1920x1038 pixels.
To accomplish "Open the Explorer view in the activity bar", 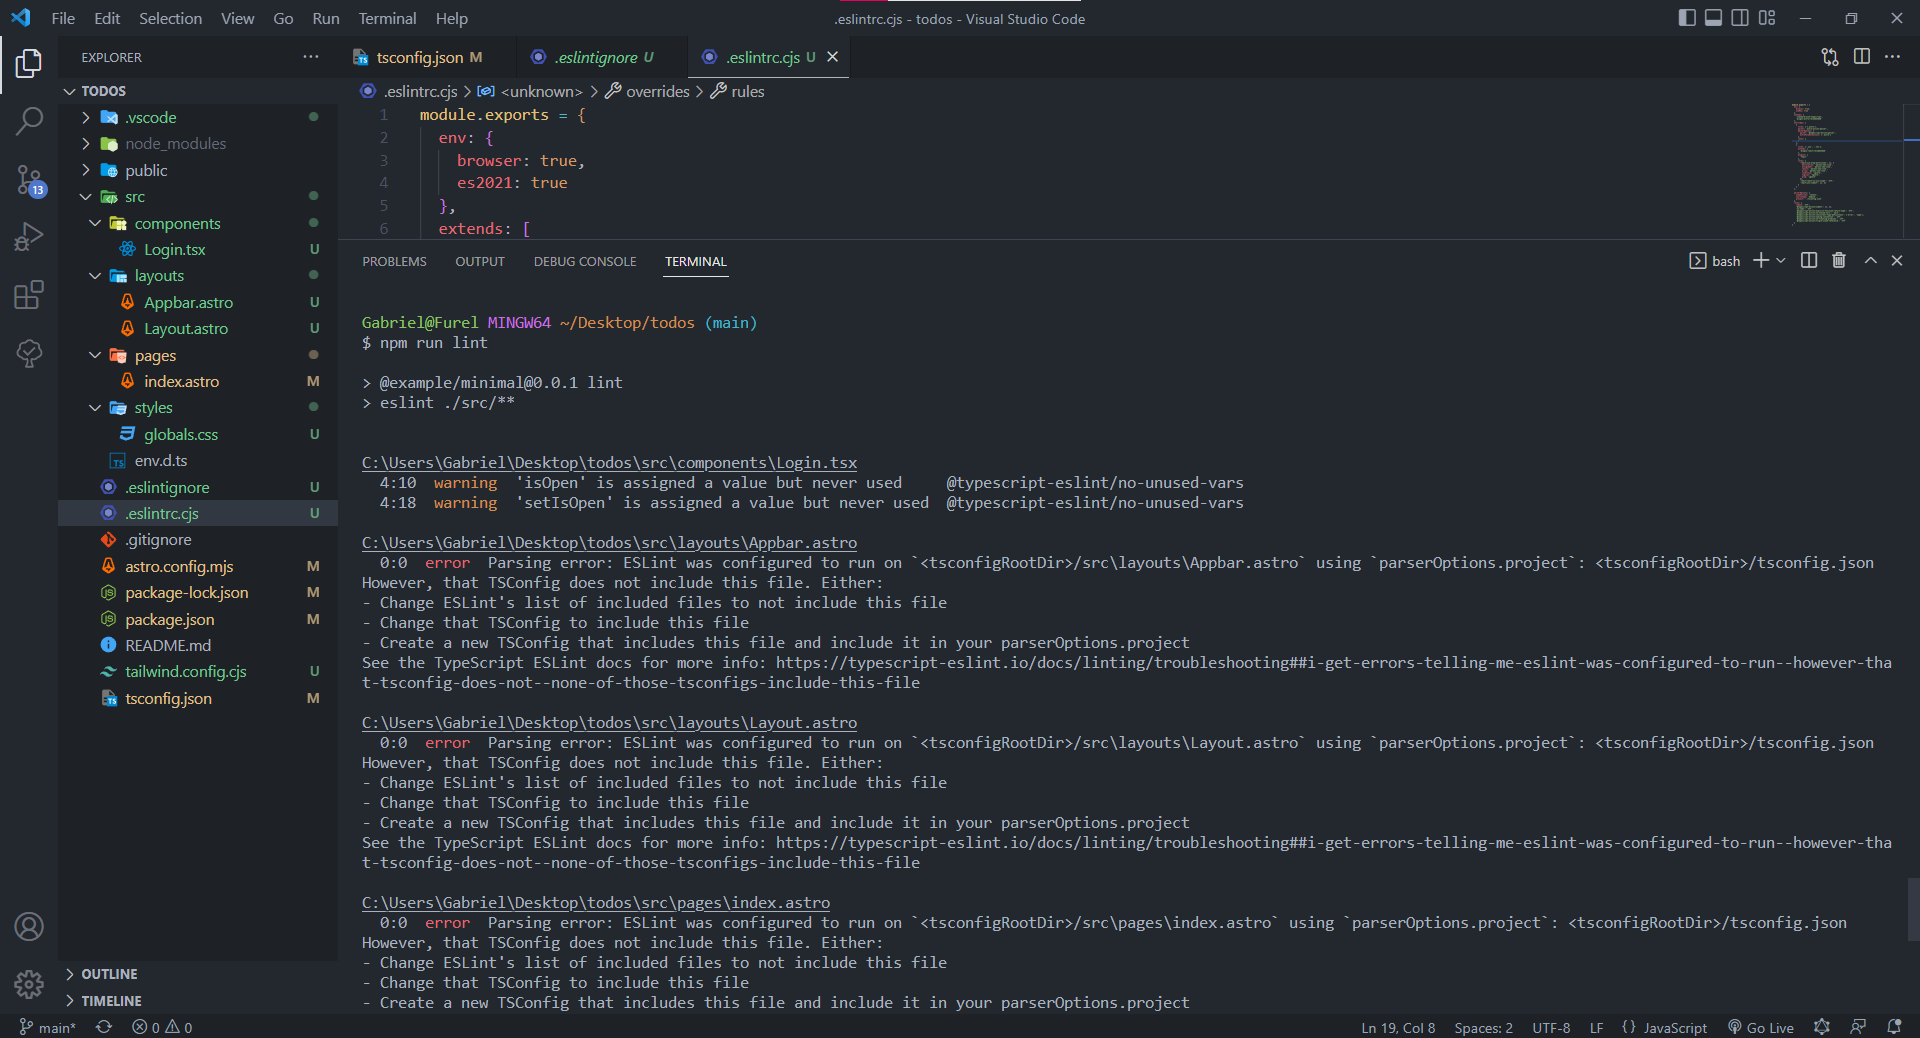I will click(x=29, y=64).
